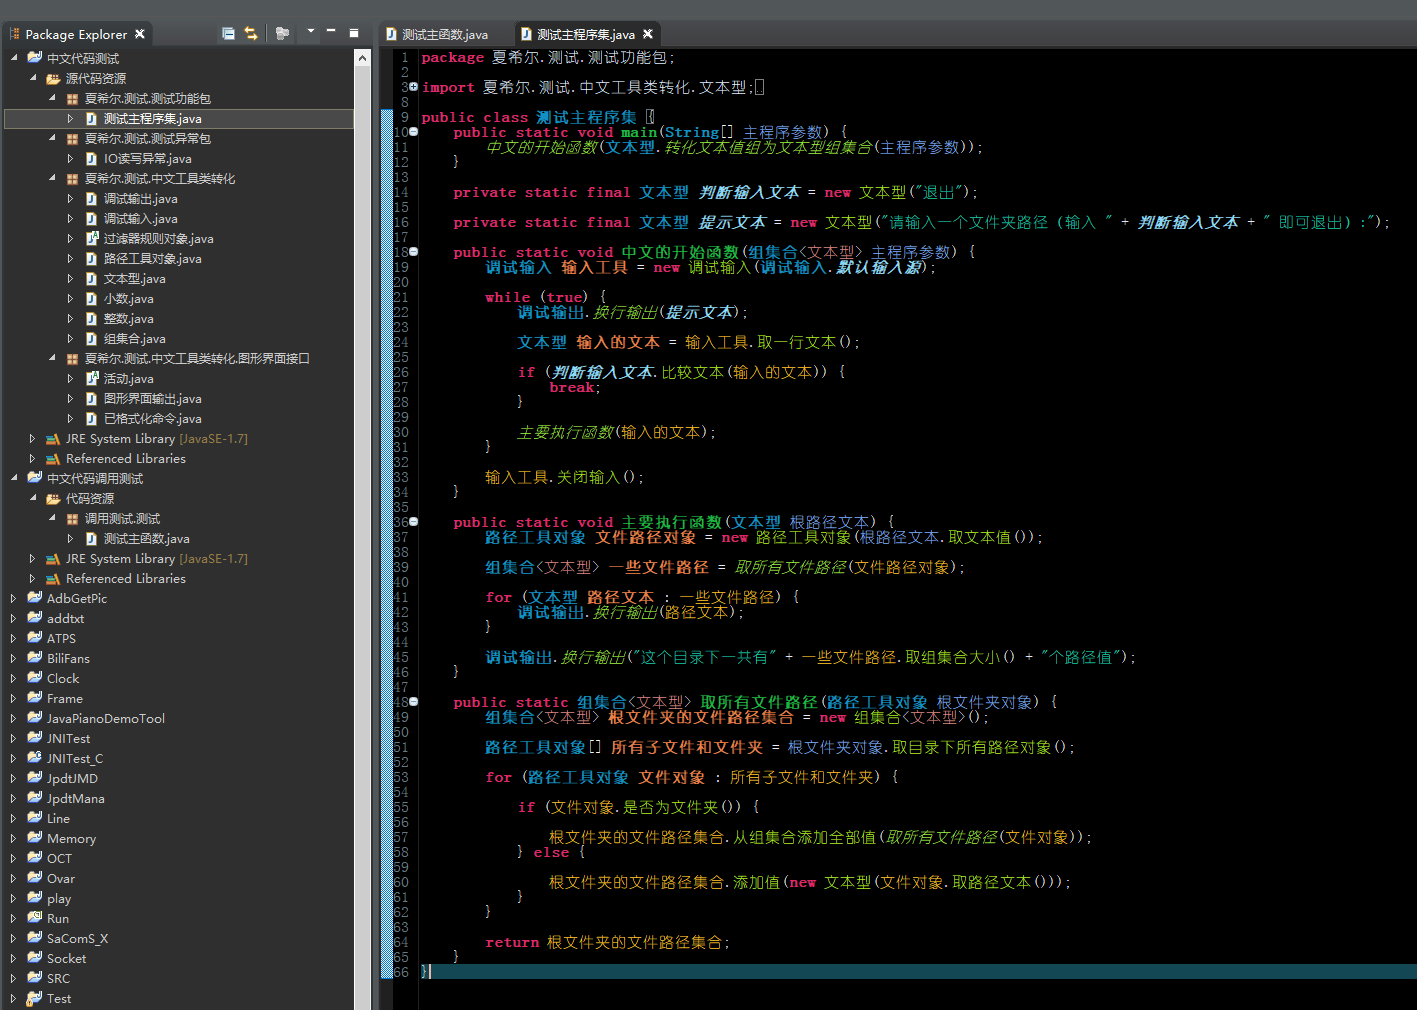Click the 源代码资源 source folder icon
1417x1010 pixels.
click(54, 78)
